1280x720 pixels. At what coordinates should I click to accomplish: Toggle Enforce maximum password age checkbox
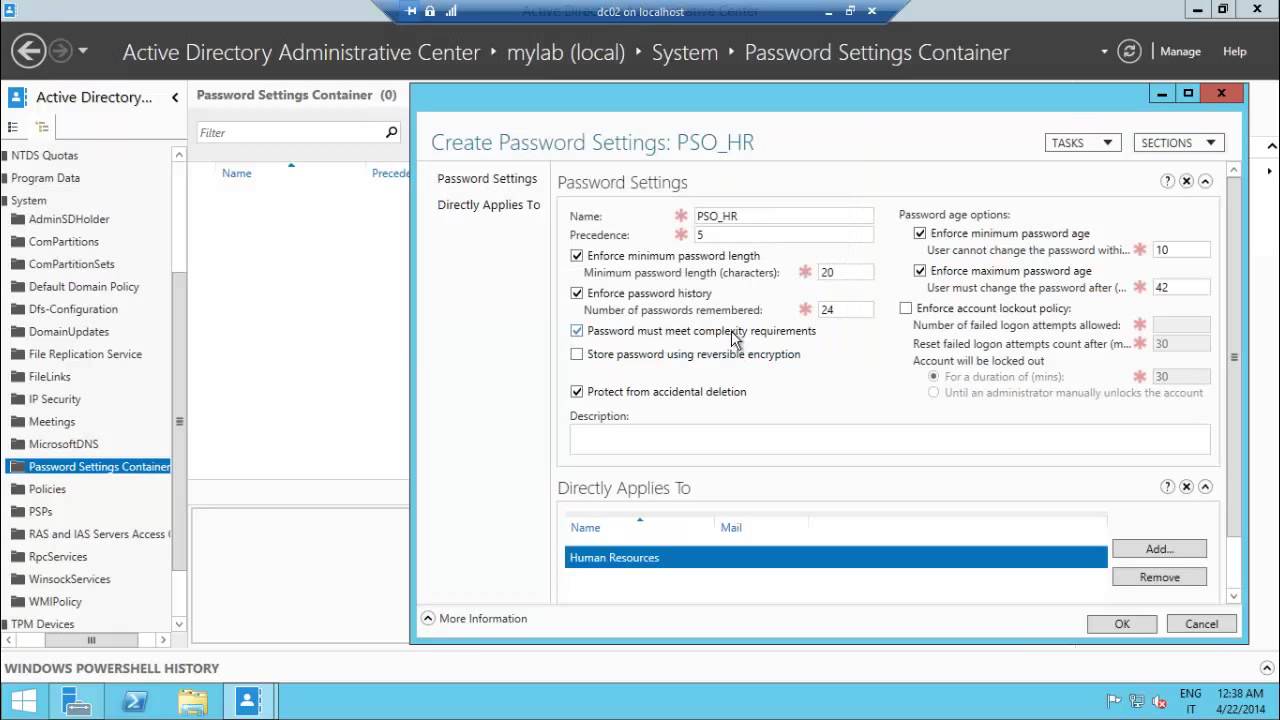click(920, 271)
